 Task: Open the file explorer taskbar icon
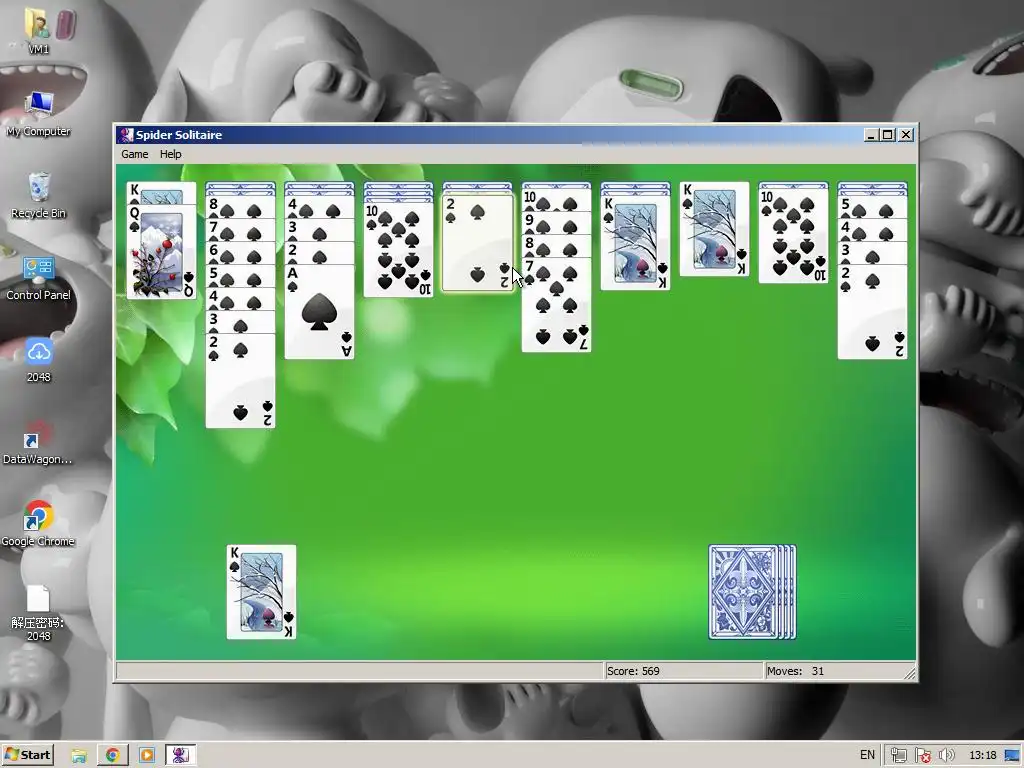coord(79,756)
